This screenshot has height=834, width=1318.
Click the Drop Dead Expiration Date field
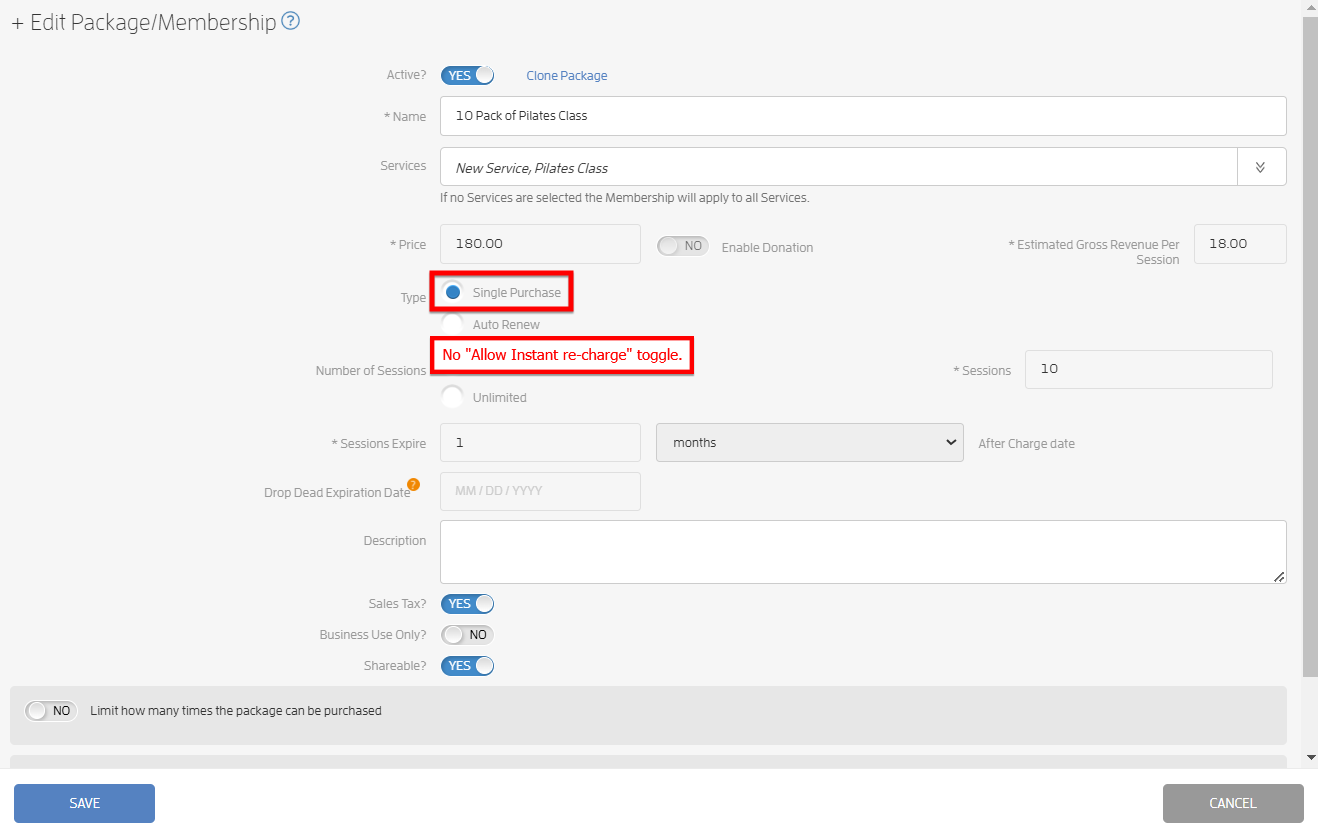540,491
